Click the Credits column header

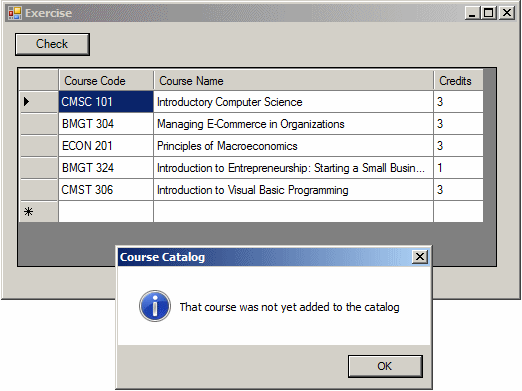(x=458, y=80)
